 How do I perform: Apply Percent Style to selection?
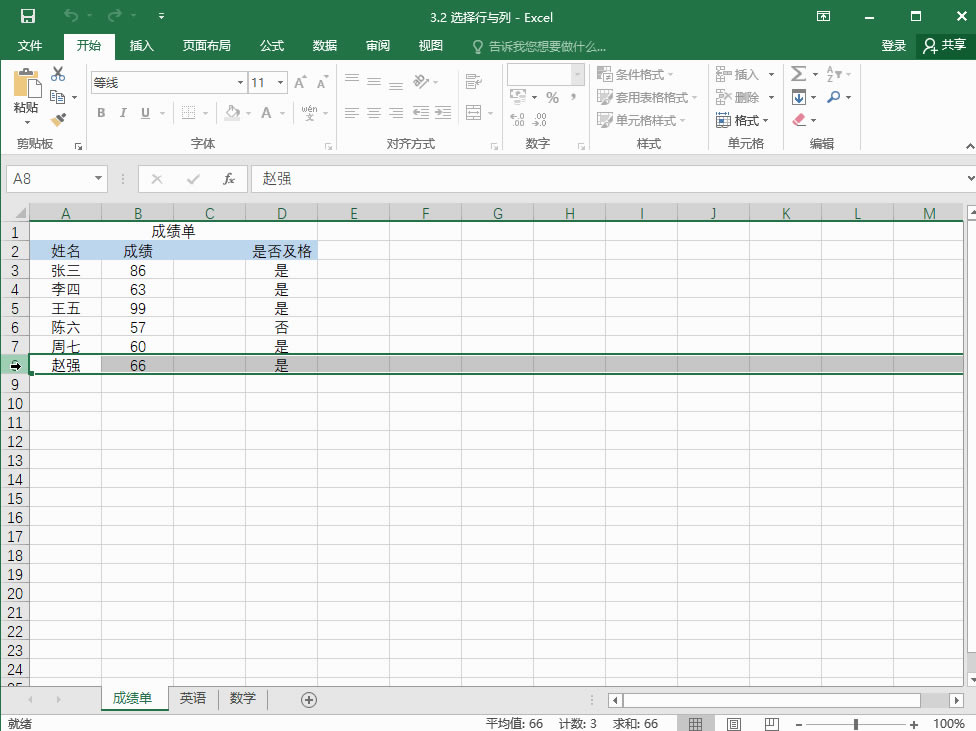click(x=553, y=97)
